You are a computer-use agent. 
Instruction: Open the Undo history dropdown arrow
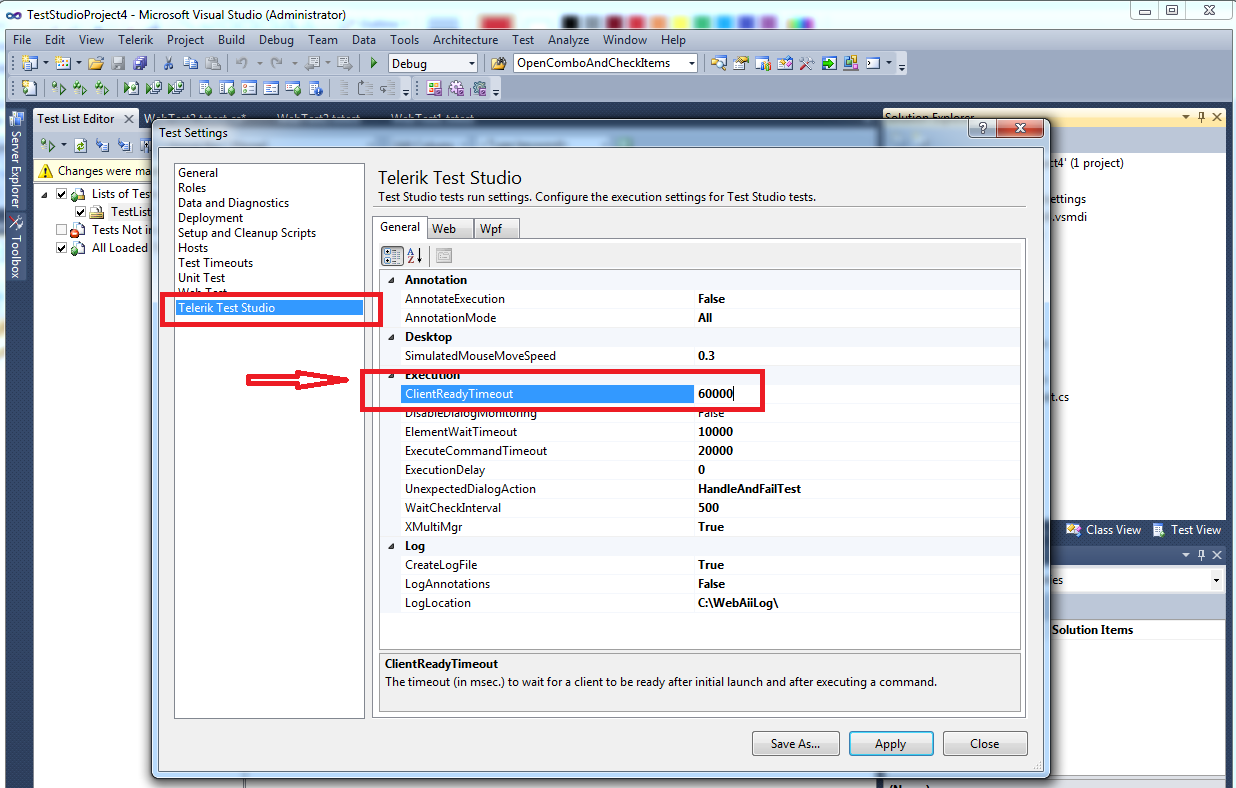258,63
